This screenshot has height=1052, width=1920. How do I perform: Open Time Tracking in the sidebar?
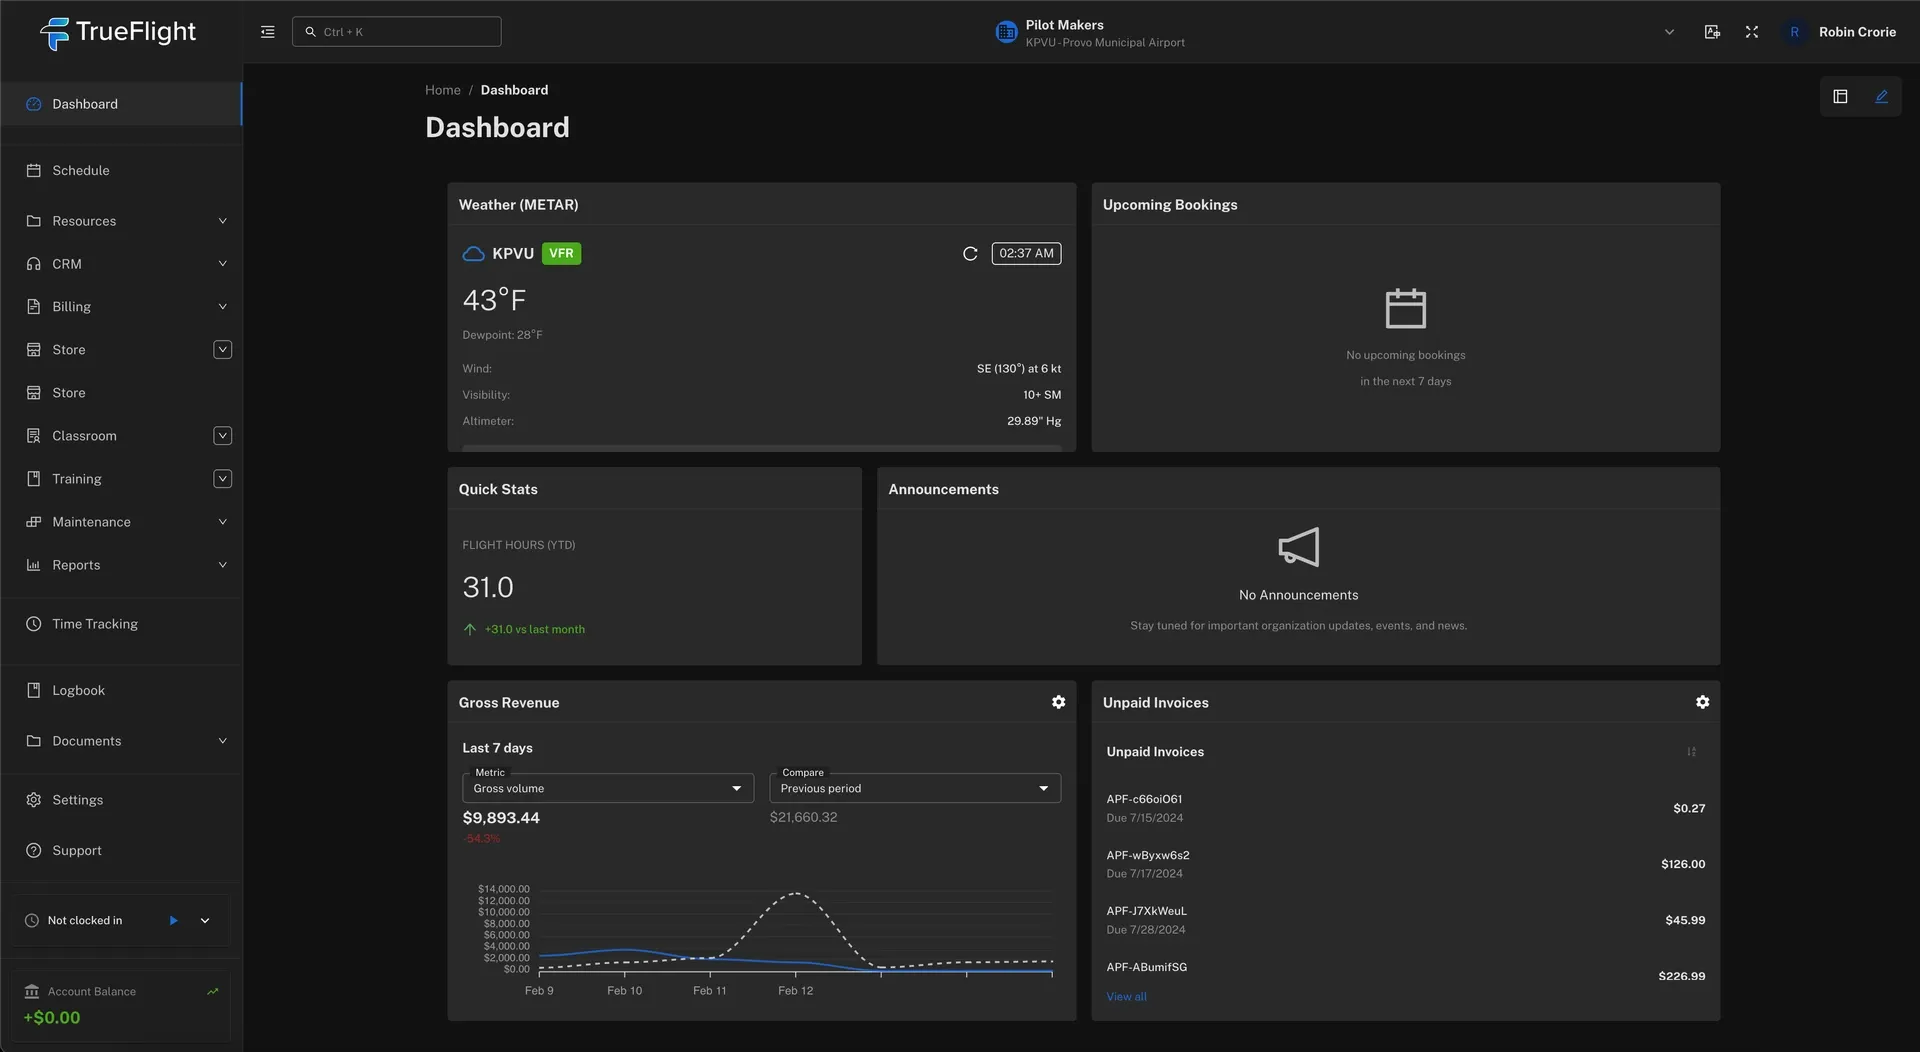pyautogui.click(x=95, y=624)
